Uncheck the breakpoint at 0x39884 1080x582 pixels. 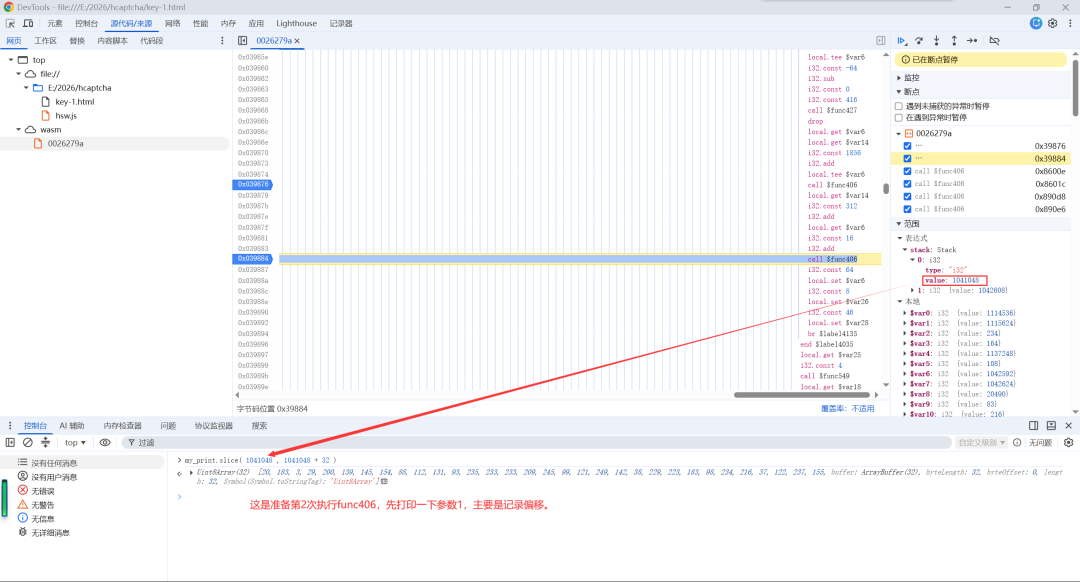[907, 158]
